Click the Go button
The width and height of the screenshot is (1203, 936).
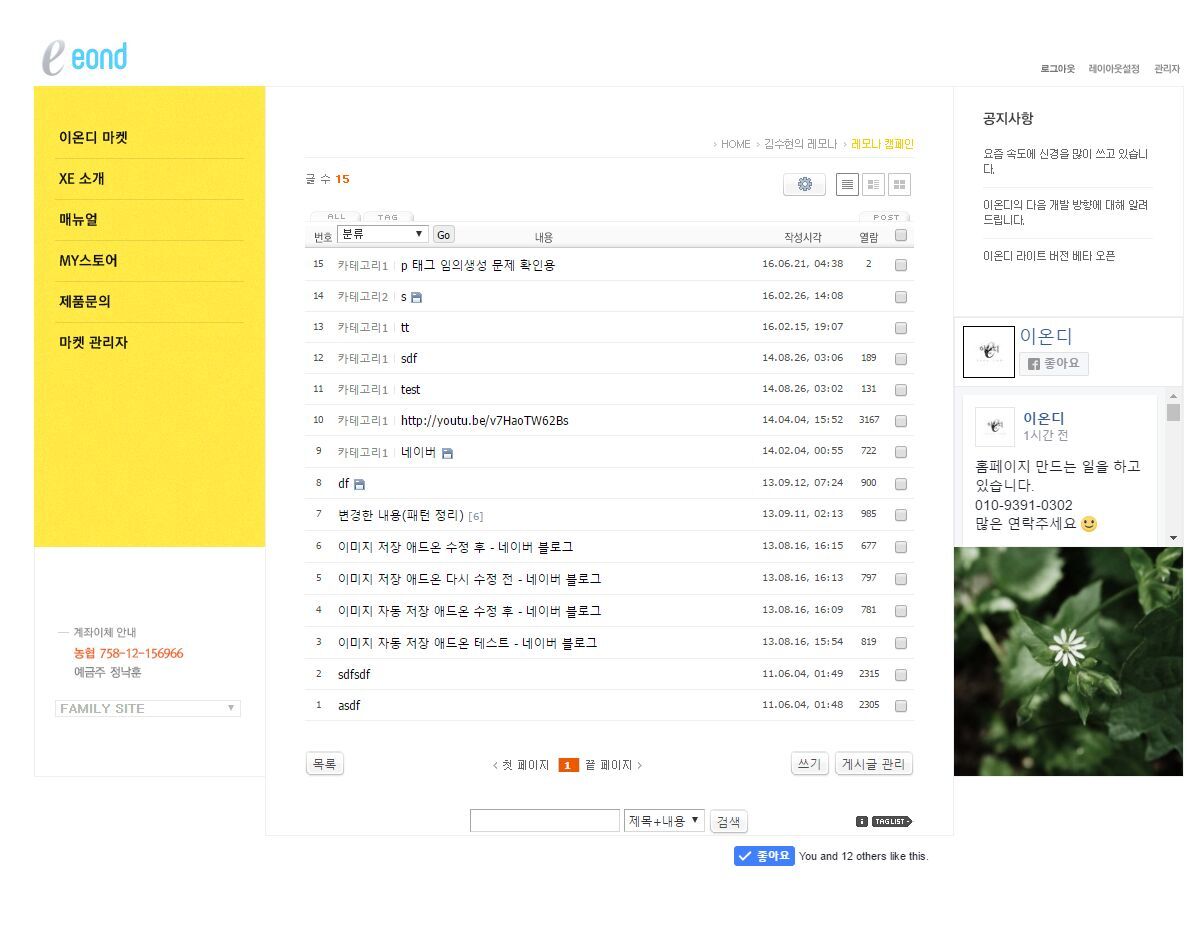pos(443,234)
